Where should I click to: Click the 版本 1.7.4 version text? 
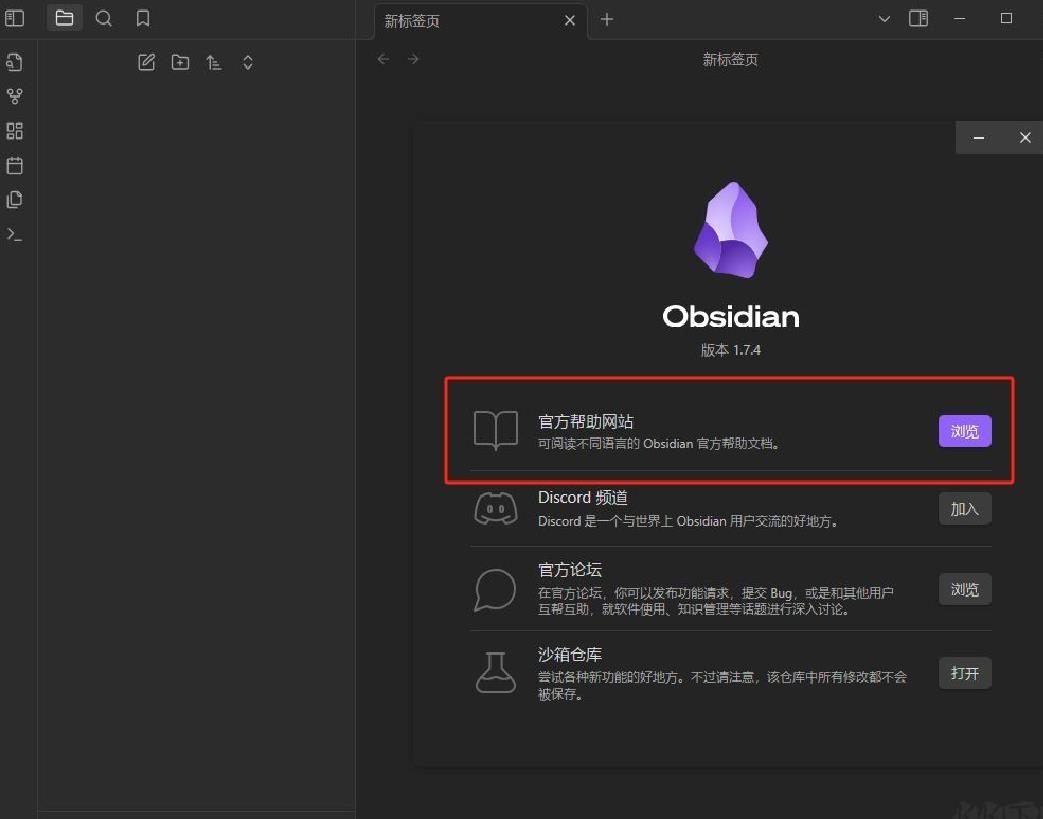pos(730,350)
